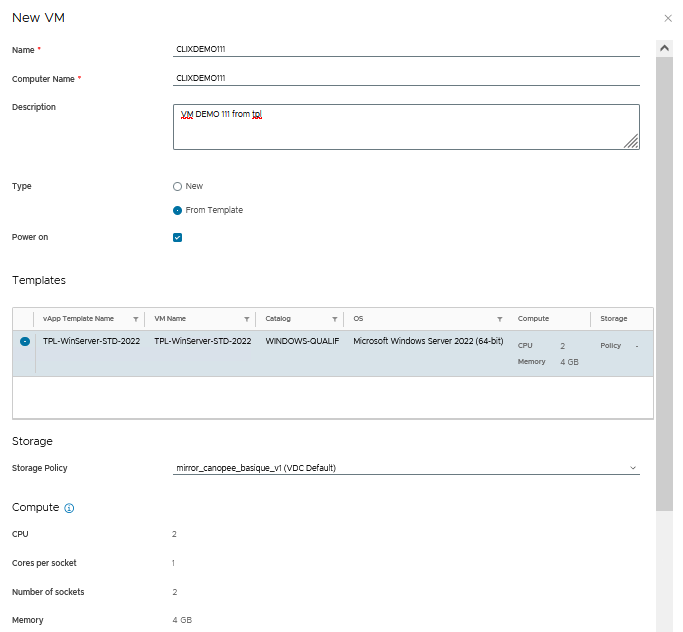Open the OS column filter icon
This screenshot has height=632, width=683.
coord(500,319)
